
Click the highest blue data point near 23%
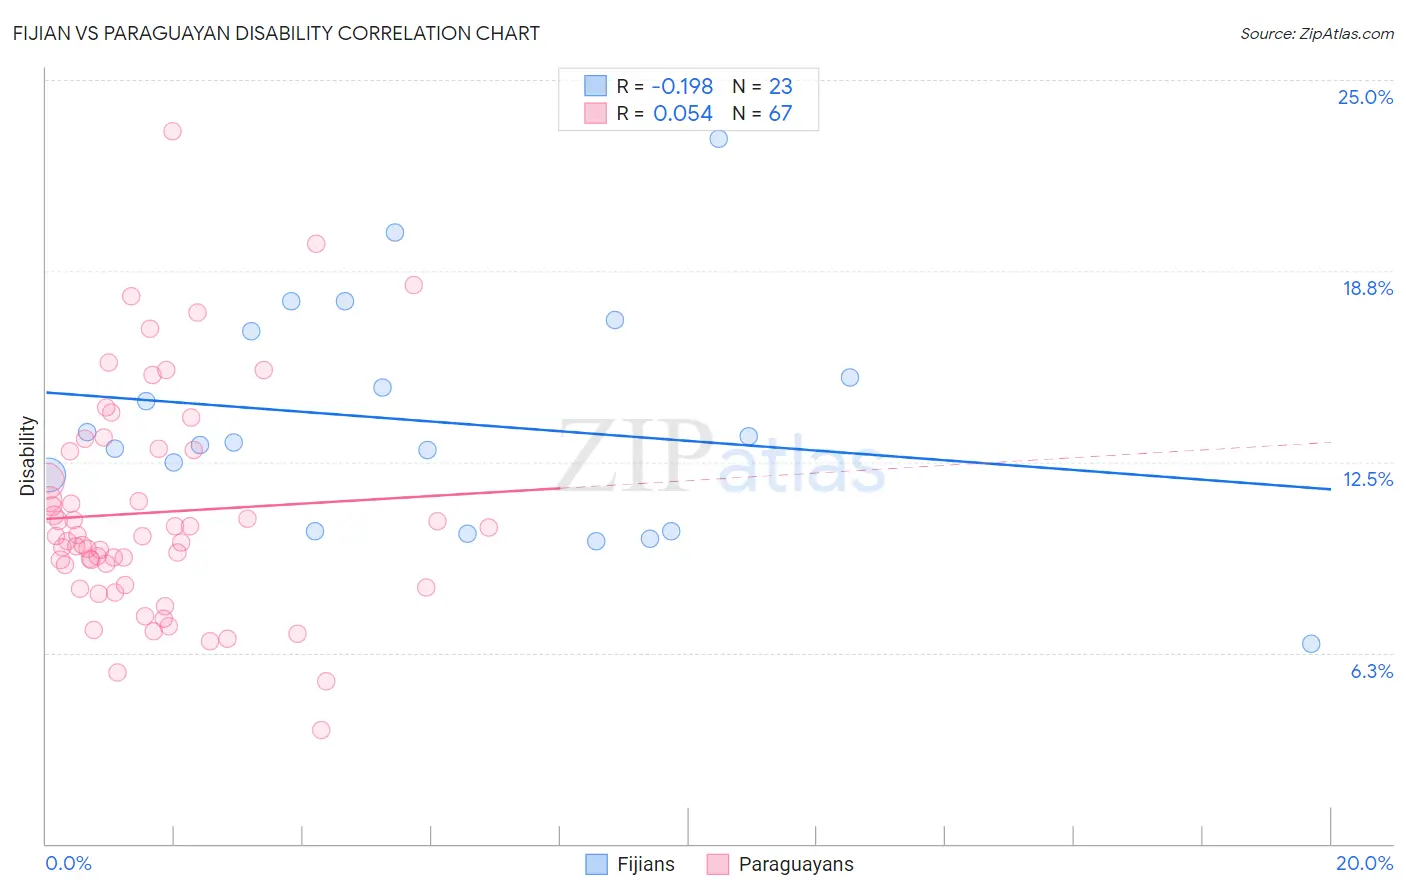pyautogui.click(x=719, y=139)
